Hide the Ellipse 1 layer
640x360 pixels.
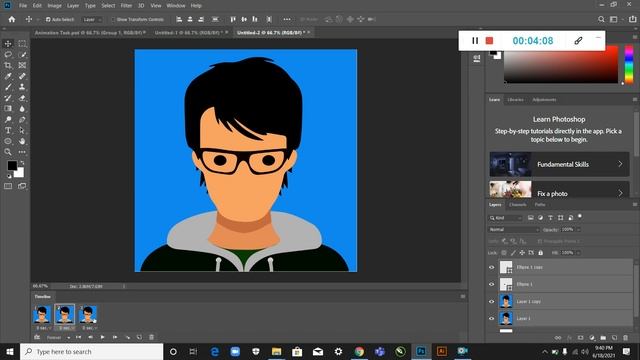pos(491,284)
